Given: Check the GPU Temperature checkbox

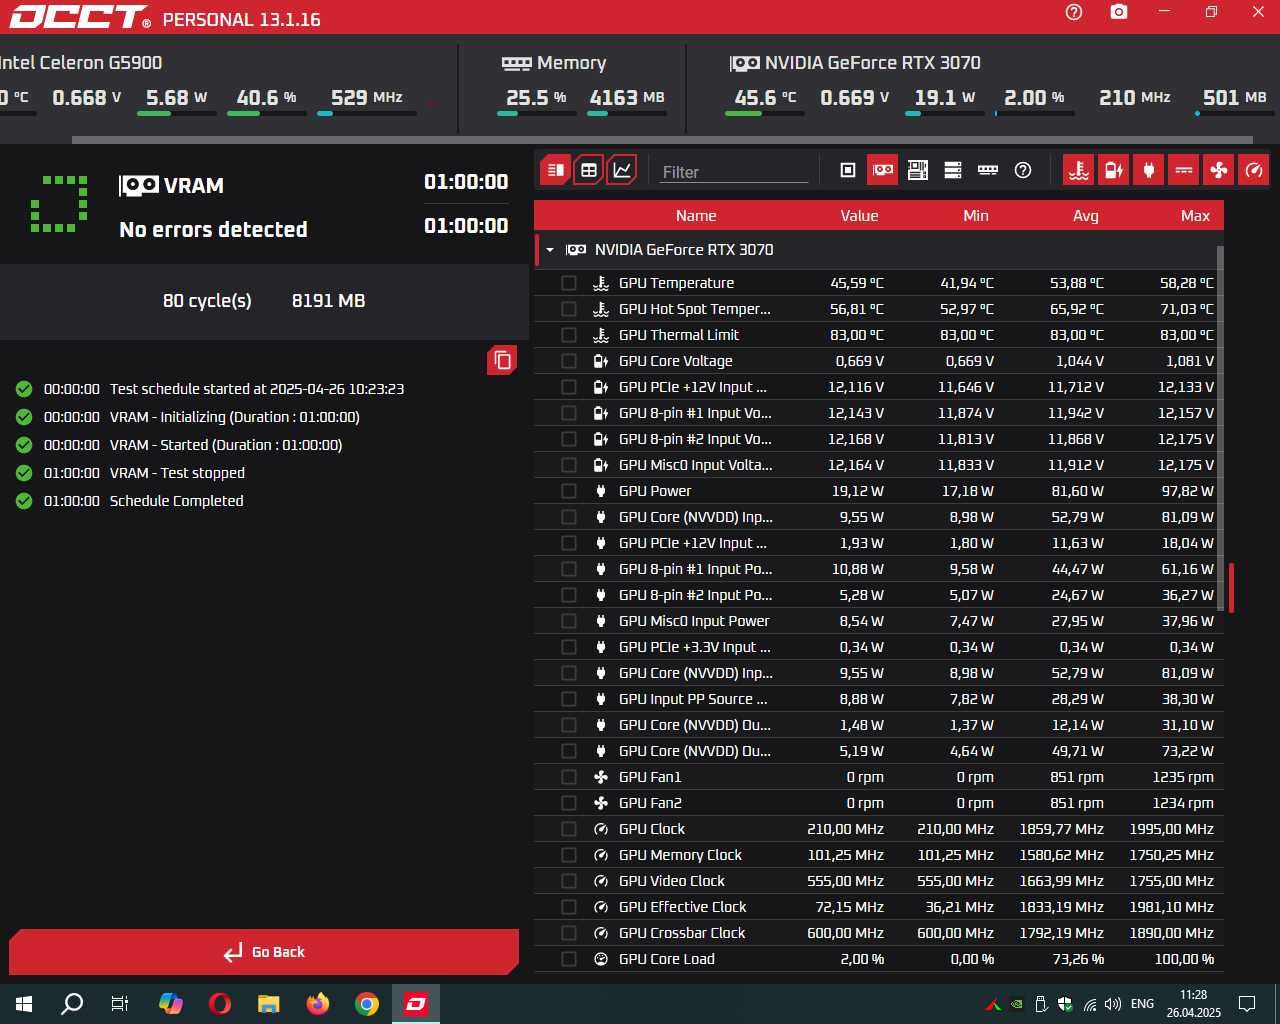Looking at the screenshot, I should click(x=569, y=283).
